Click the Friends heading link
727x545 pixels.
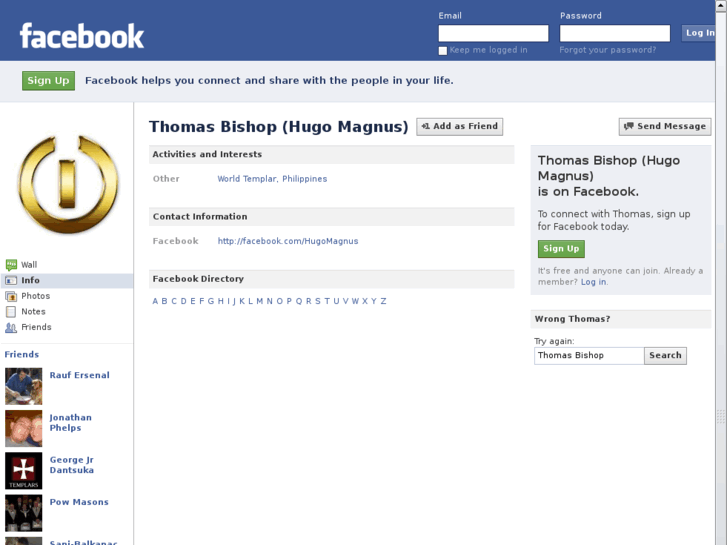click(22, 354)
